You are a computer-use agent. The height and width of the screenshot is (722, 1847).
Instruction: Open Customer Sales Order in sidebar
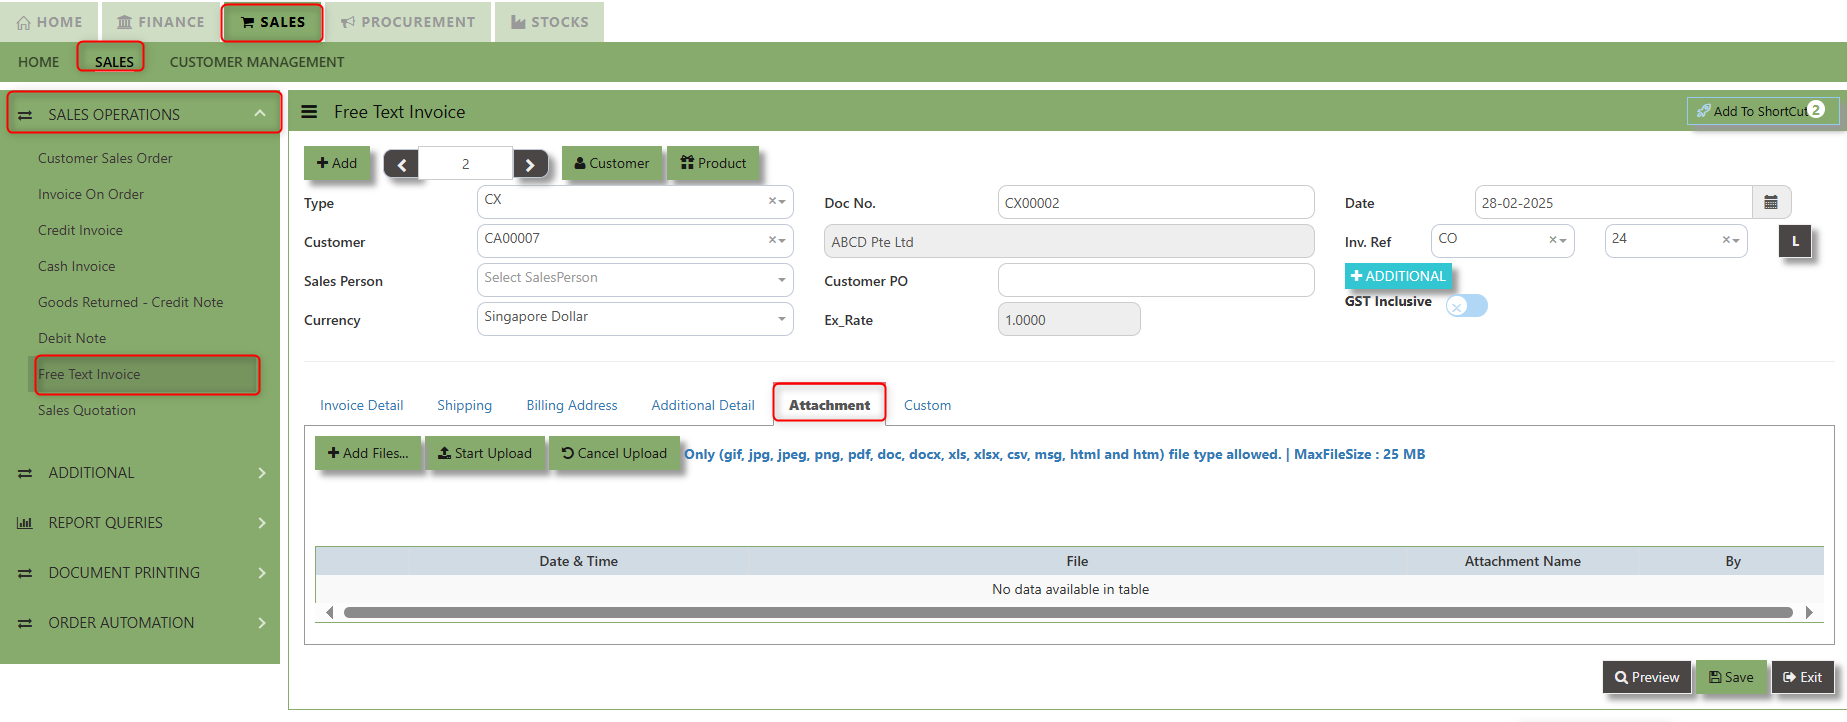(105, 158)
